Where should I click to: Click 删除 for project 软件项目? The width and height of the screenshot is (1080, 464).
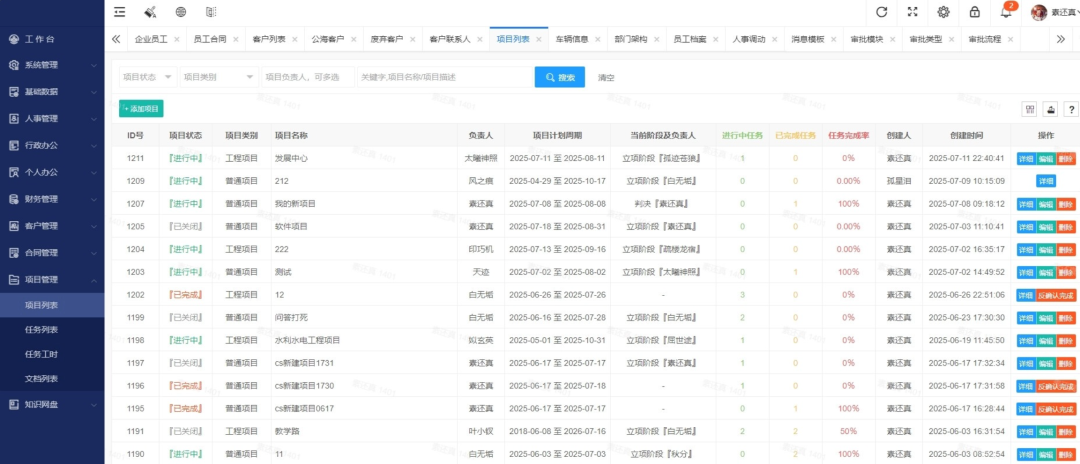click(1066, 226)
